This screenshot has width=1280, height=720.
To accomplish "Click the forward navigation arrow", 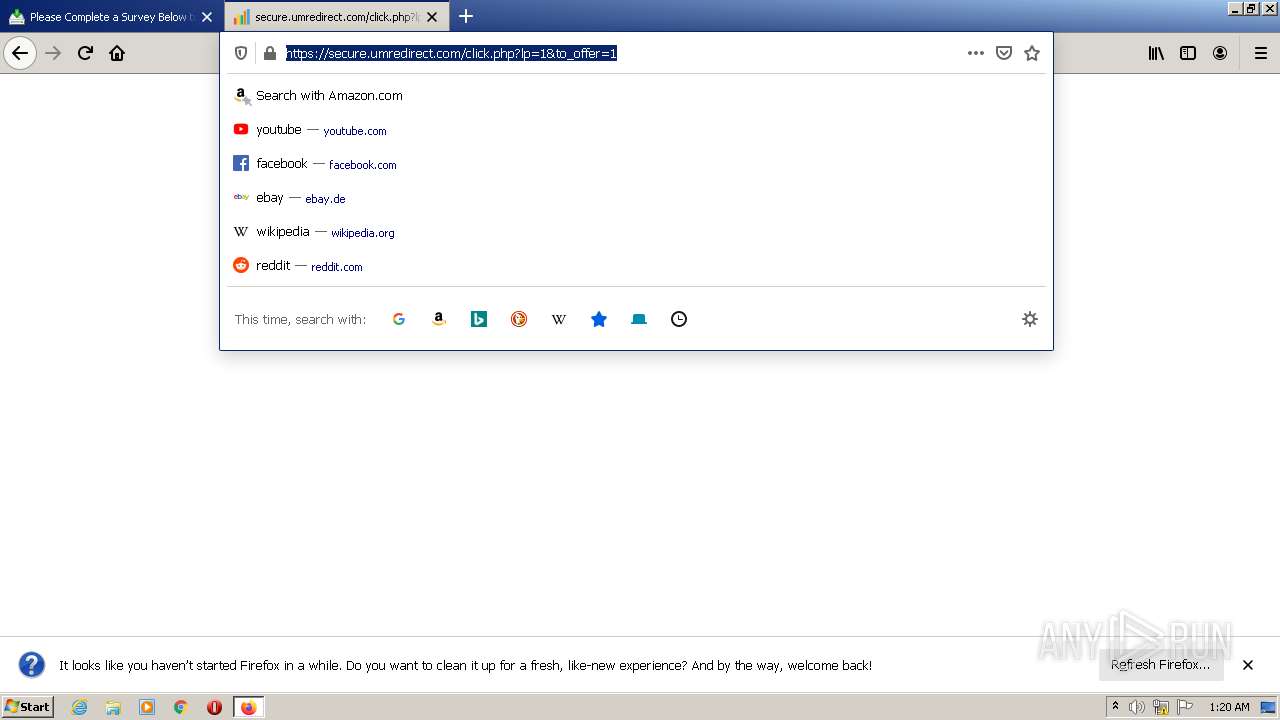I will click(54, 53).
